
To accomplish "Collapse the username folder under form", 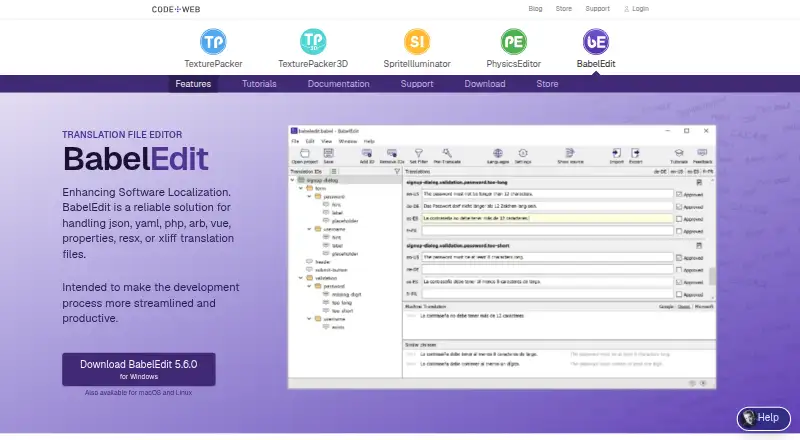I will (309, 229).
